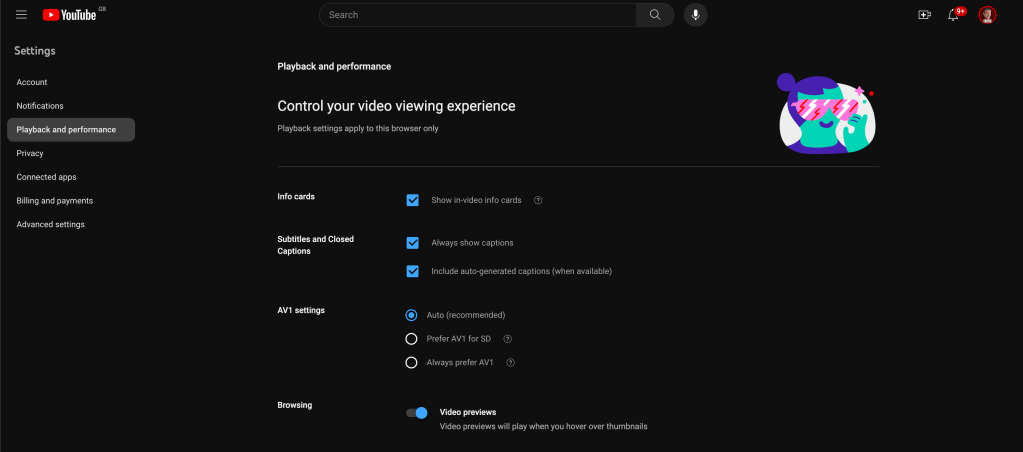
Task: Open the notifications bell
Action: coord(954,14)
